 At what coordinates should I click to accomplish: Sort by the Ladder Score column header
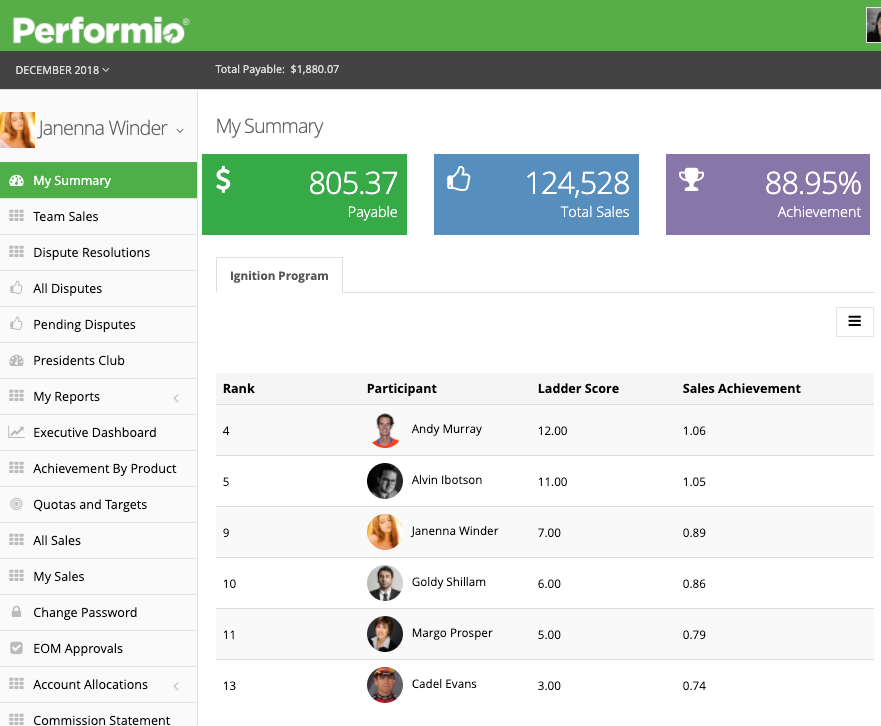point(578,388)
